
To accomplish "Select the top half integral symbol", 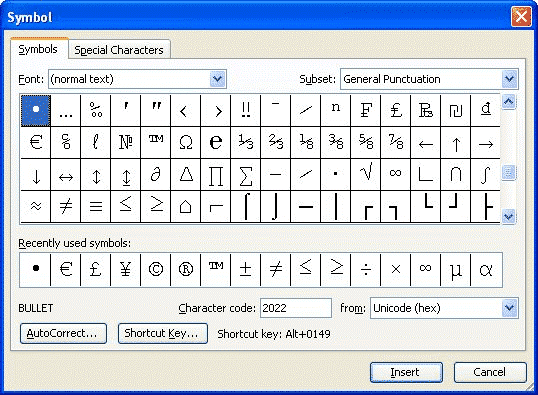I will pyautogui.click(x=246, y=207).
